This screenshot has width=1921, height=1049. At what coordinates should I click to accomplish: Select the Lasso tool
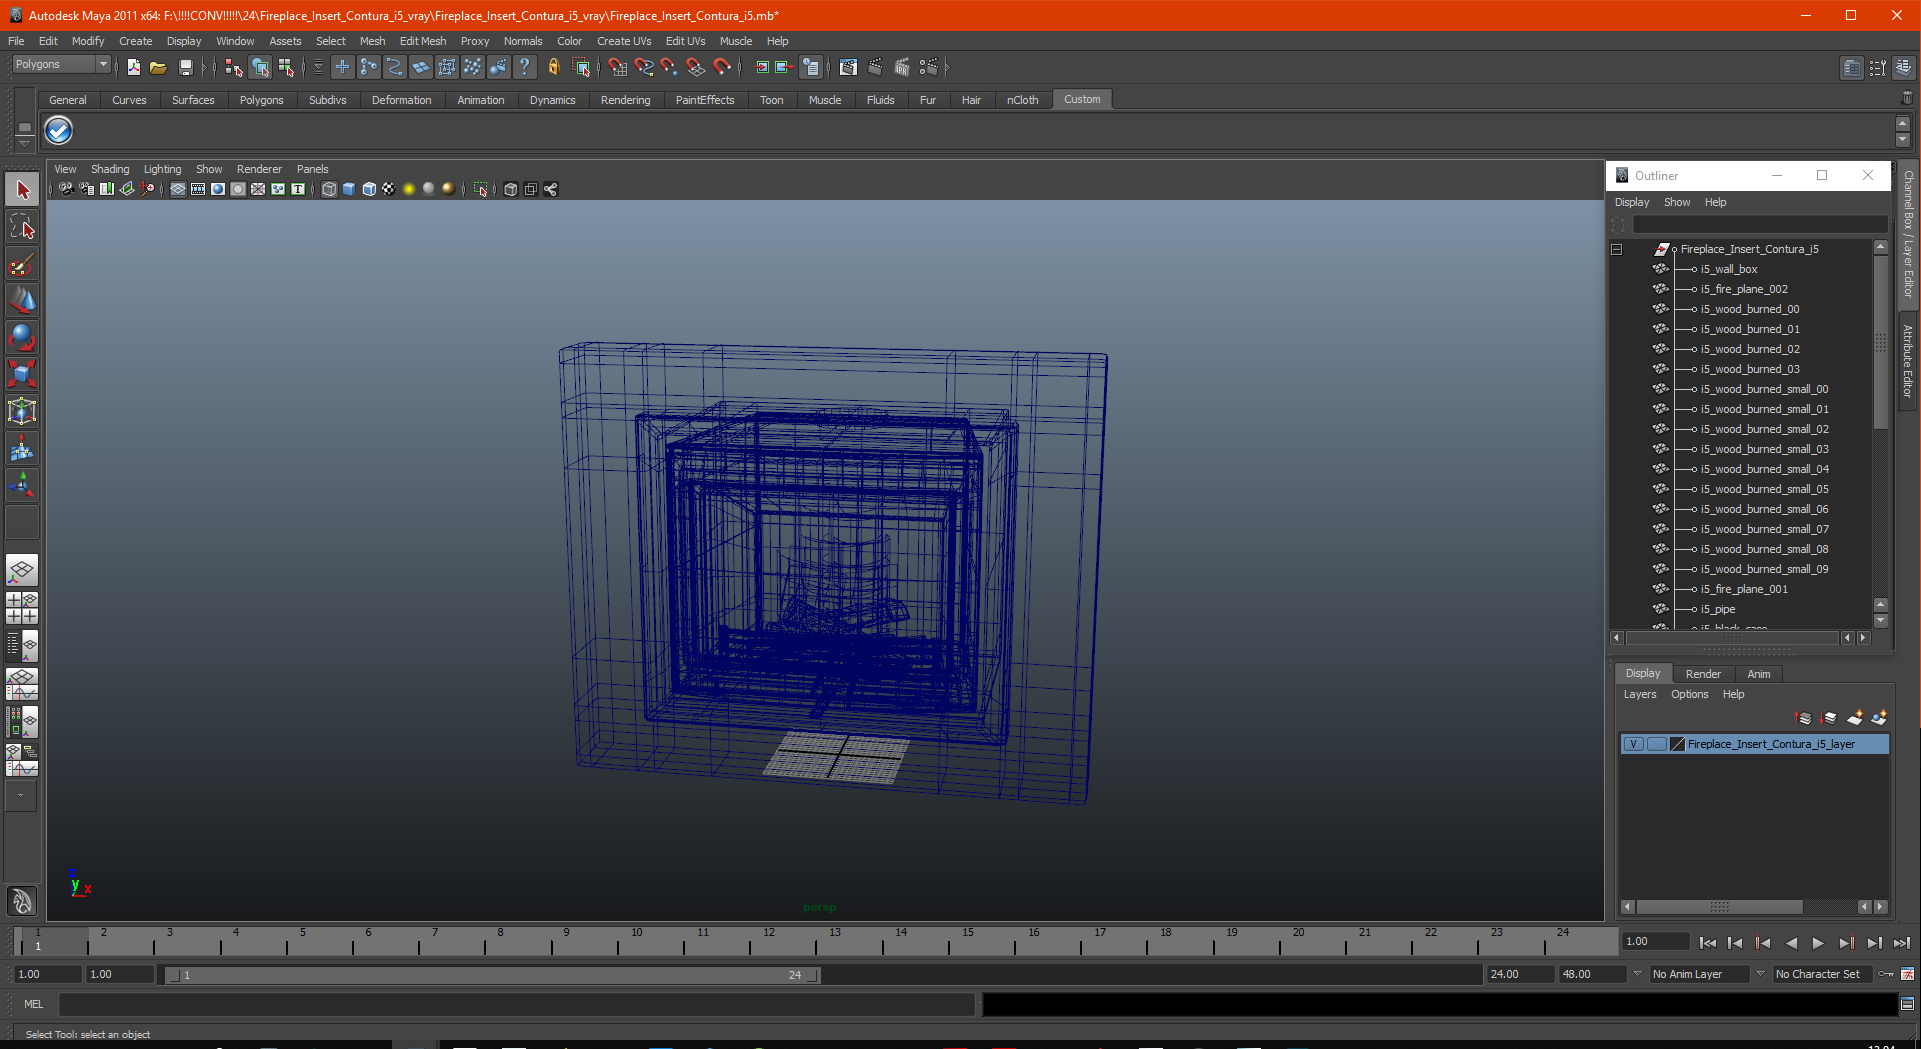point(22,227)
